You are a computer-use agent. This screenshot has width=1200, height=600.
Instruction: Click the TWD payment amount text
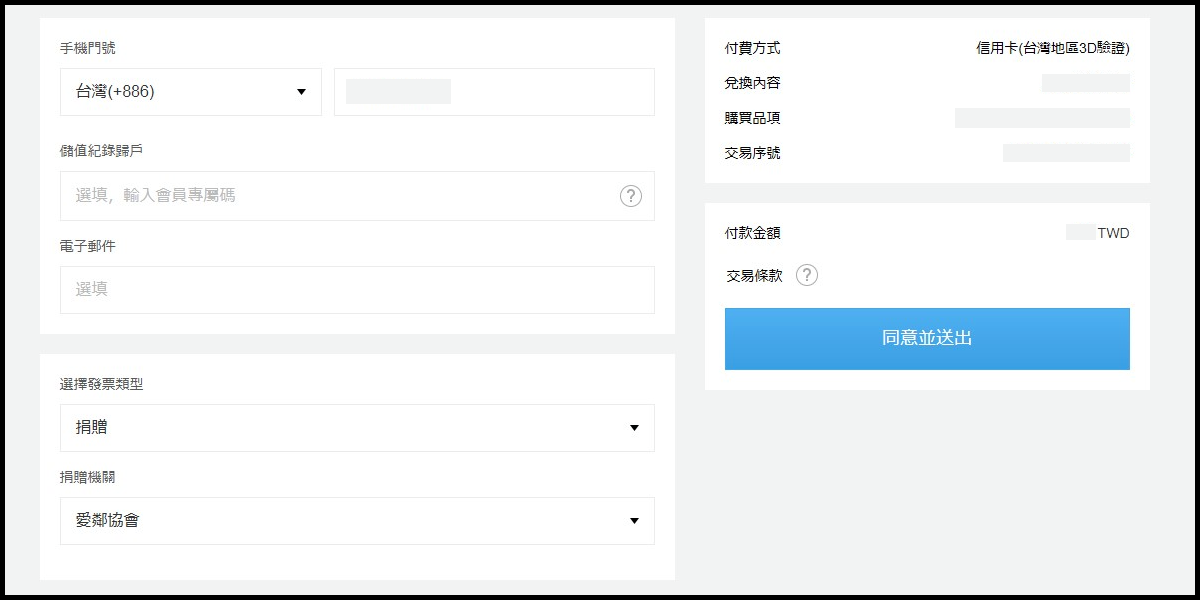point(1113,233)
